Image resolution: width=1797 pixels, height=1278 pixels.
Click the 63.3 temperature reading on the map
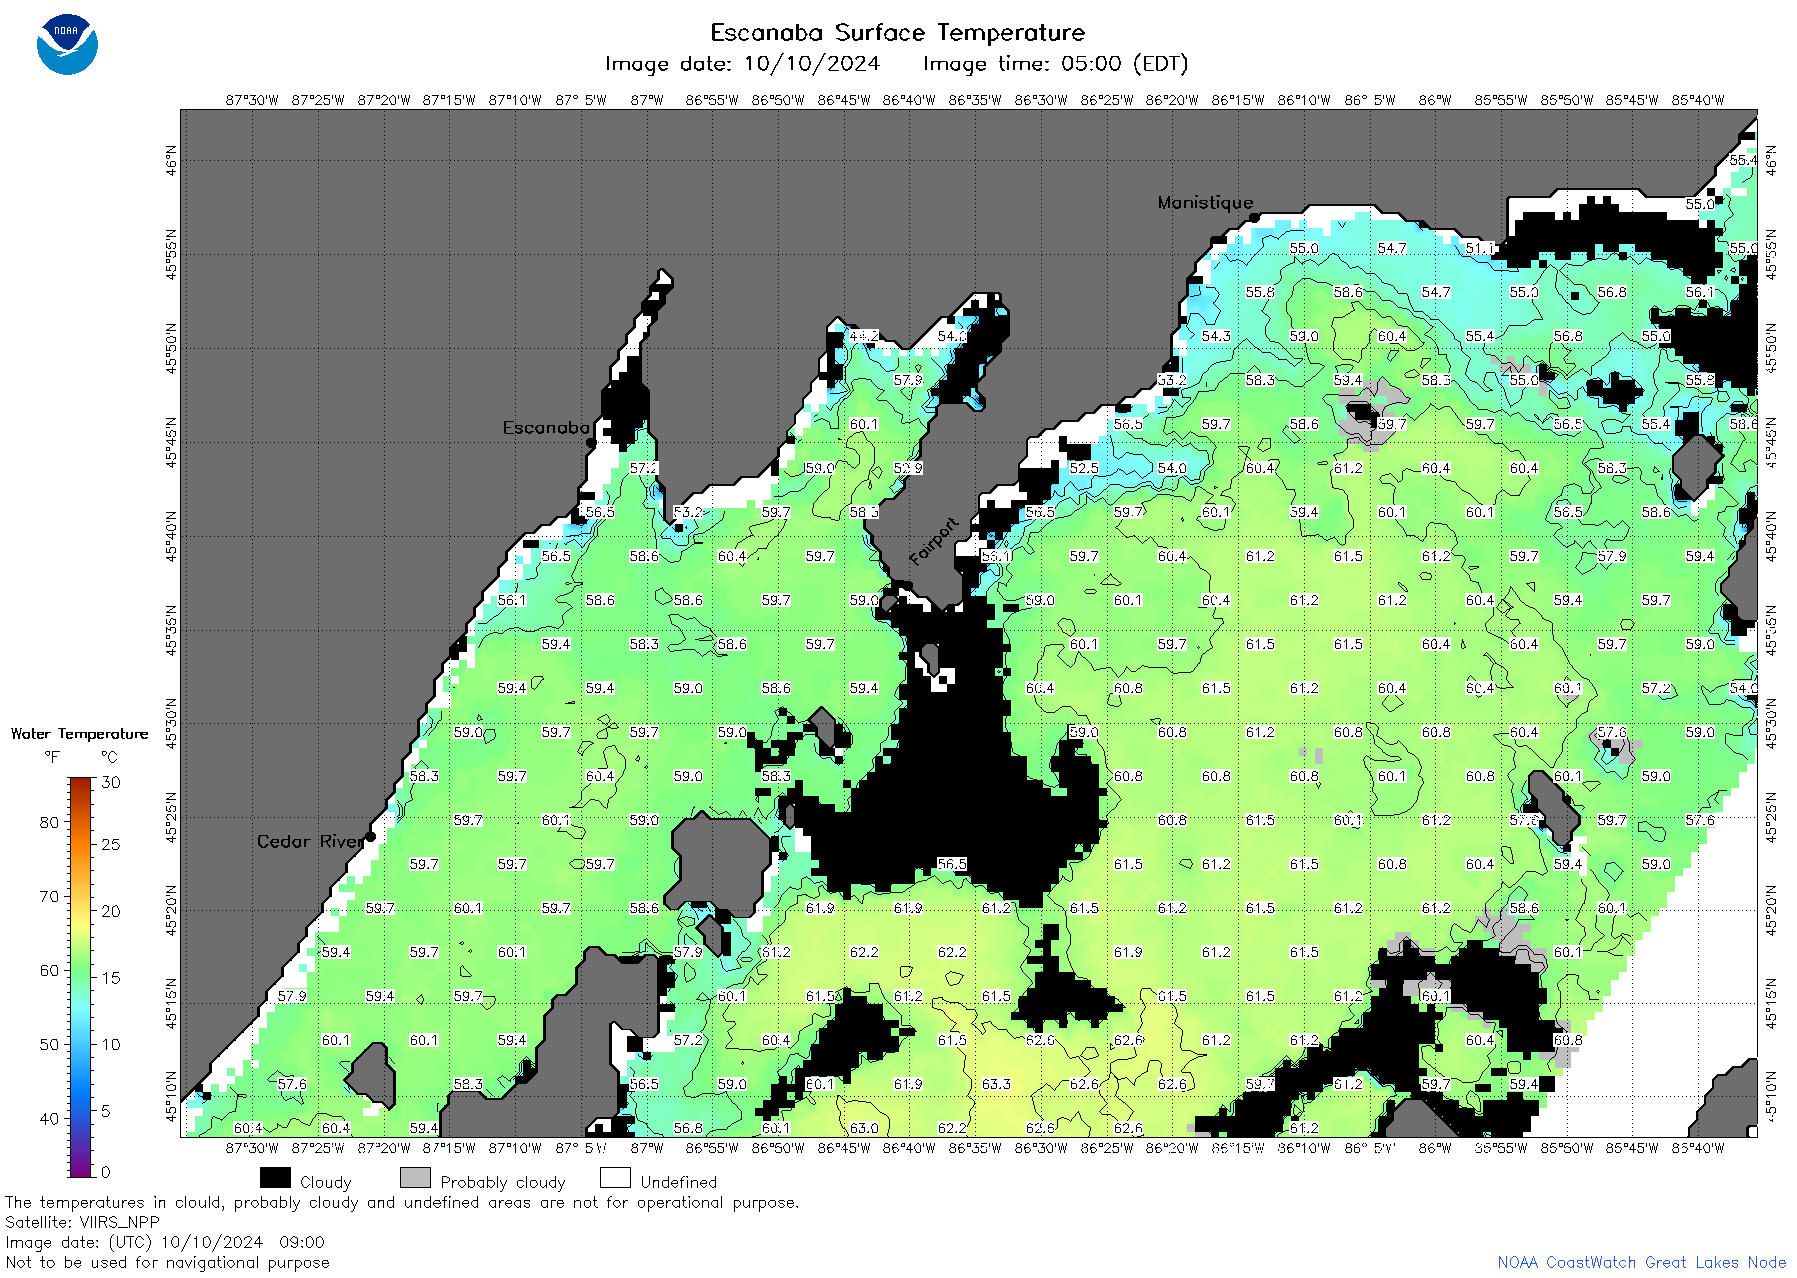996,1084
